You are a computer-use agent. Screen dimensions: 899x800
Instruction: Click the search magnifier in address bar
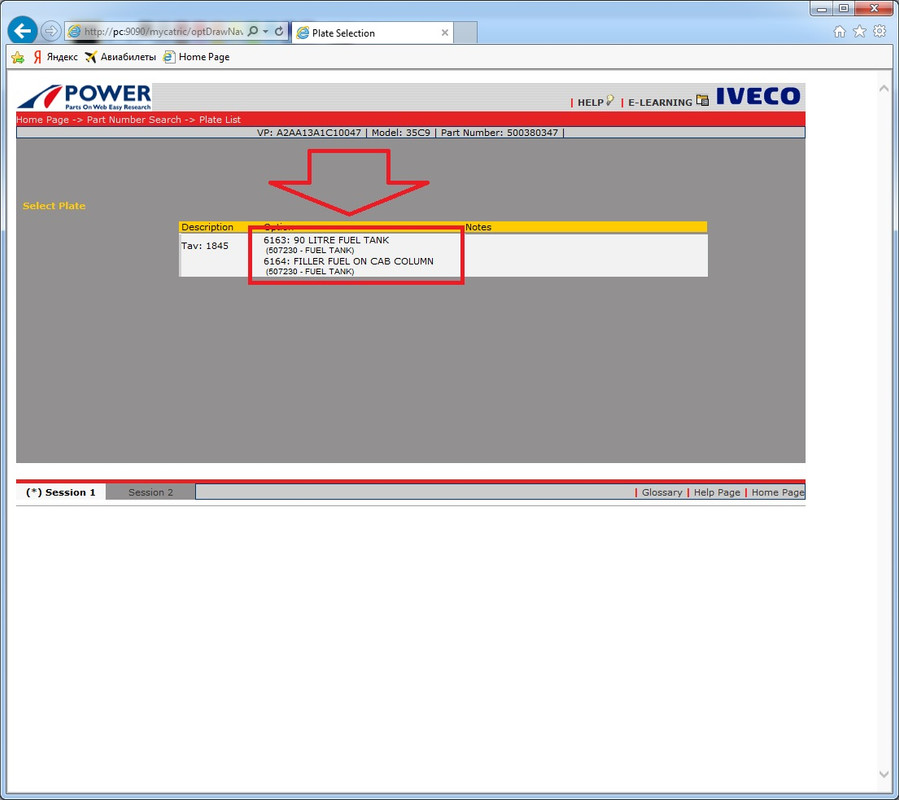click(253, 31)
